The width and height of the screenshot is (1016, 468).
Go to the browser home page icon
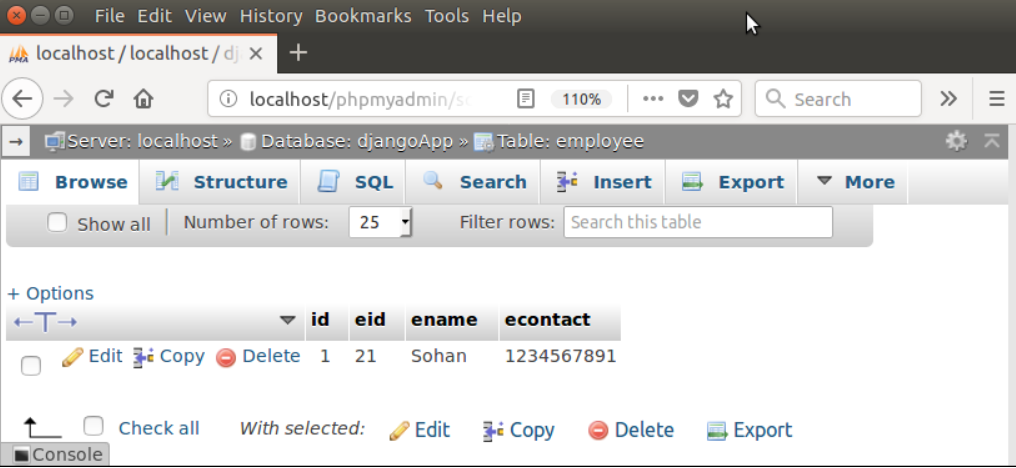143,99
